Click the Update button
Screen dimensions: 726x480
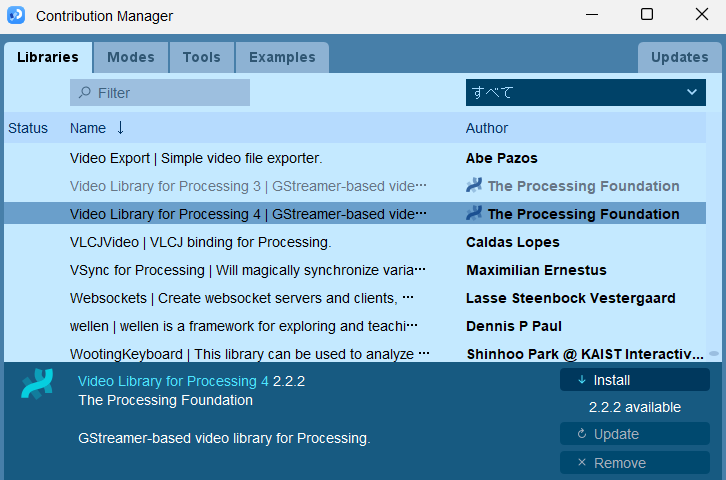pos(634,434)
